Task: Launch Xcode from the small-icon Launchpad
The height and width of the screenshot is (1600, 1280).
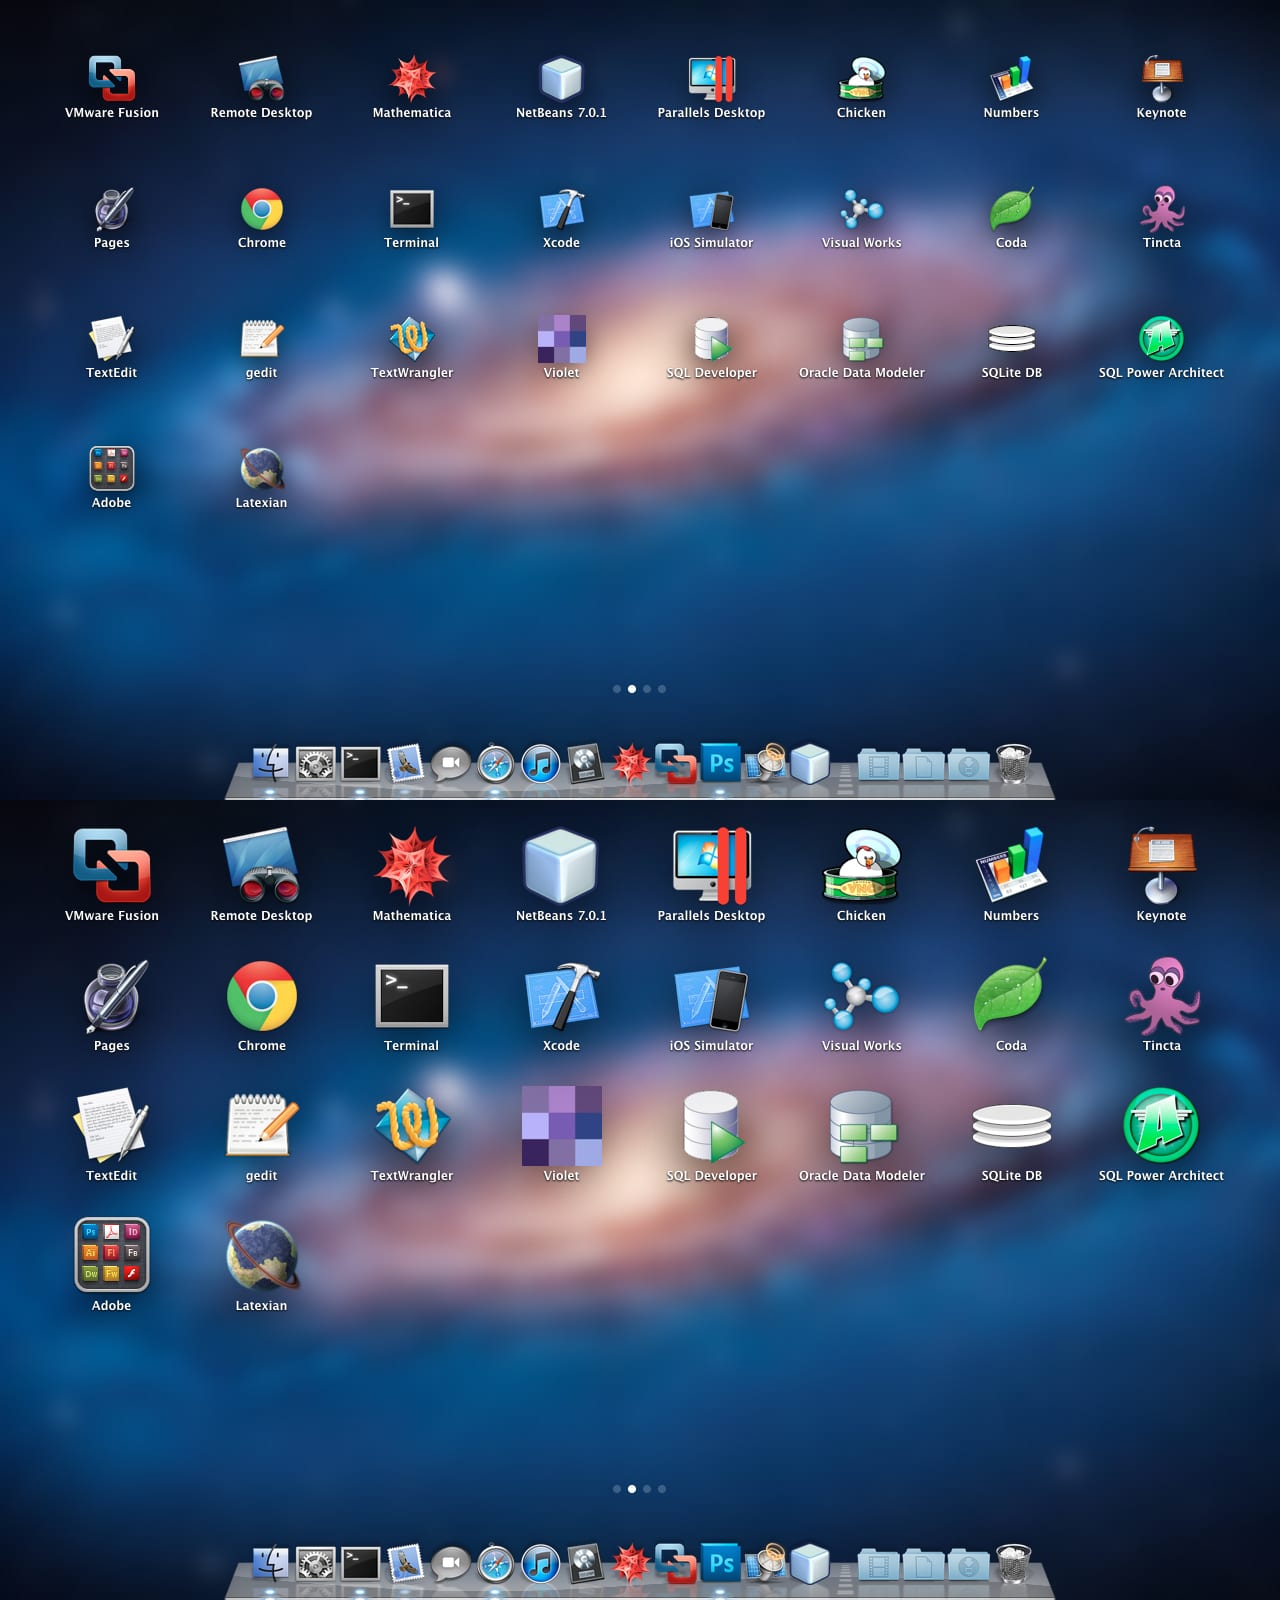Action: pos(562,209)
